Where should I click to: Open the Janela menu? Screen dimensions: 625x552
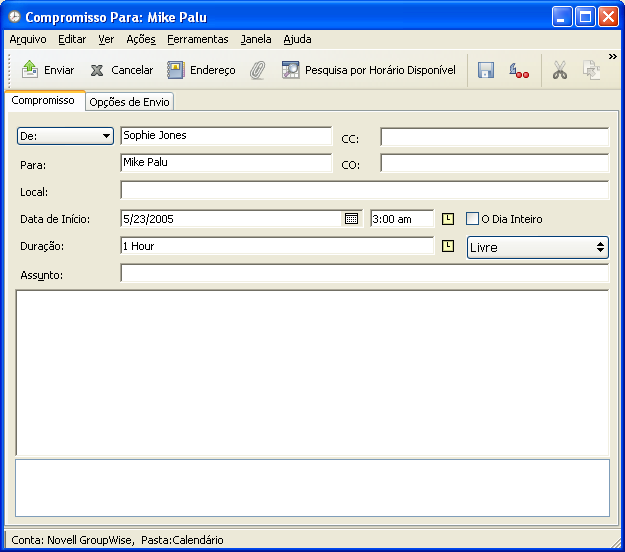point(256,39)
